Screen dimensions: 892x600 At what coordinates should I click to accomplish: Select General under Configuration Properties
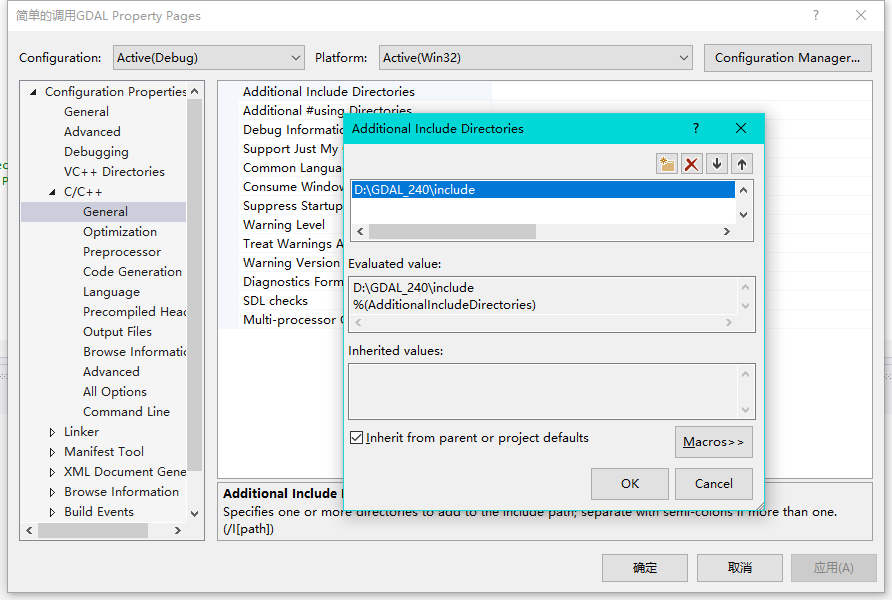(86, 111)
